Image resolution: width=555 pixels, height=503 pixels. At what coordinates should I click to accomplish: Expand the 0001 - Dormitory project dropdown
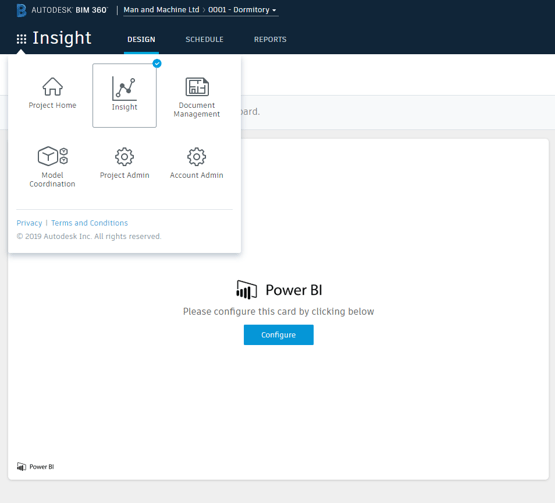point(242,10)
